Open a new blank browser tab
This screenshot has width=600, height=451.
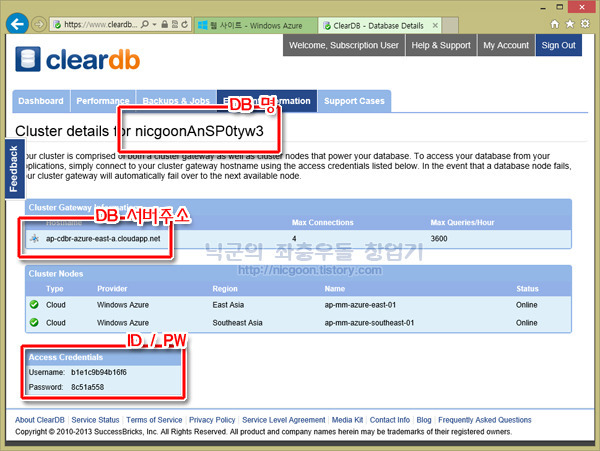[450, 26]
